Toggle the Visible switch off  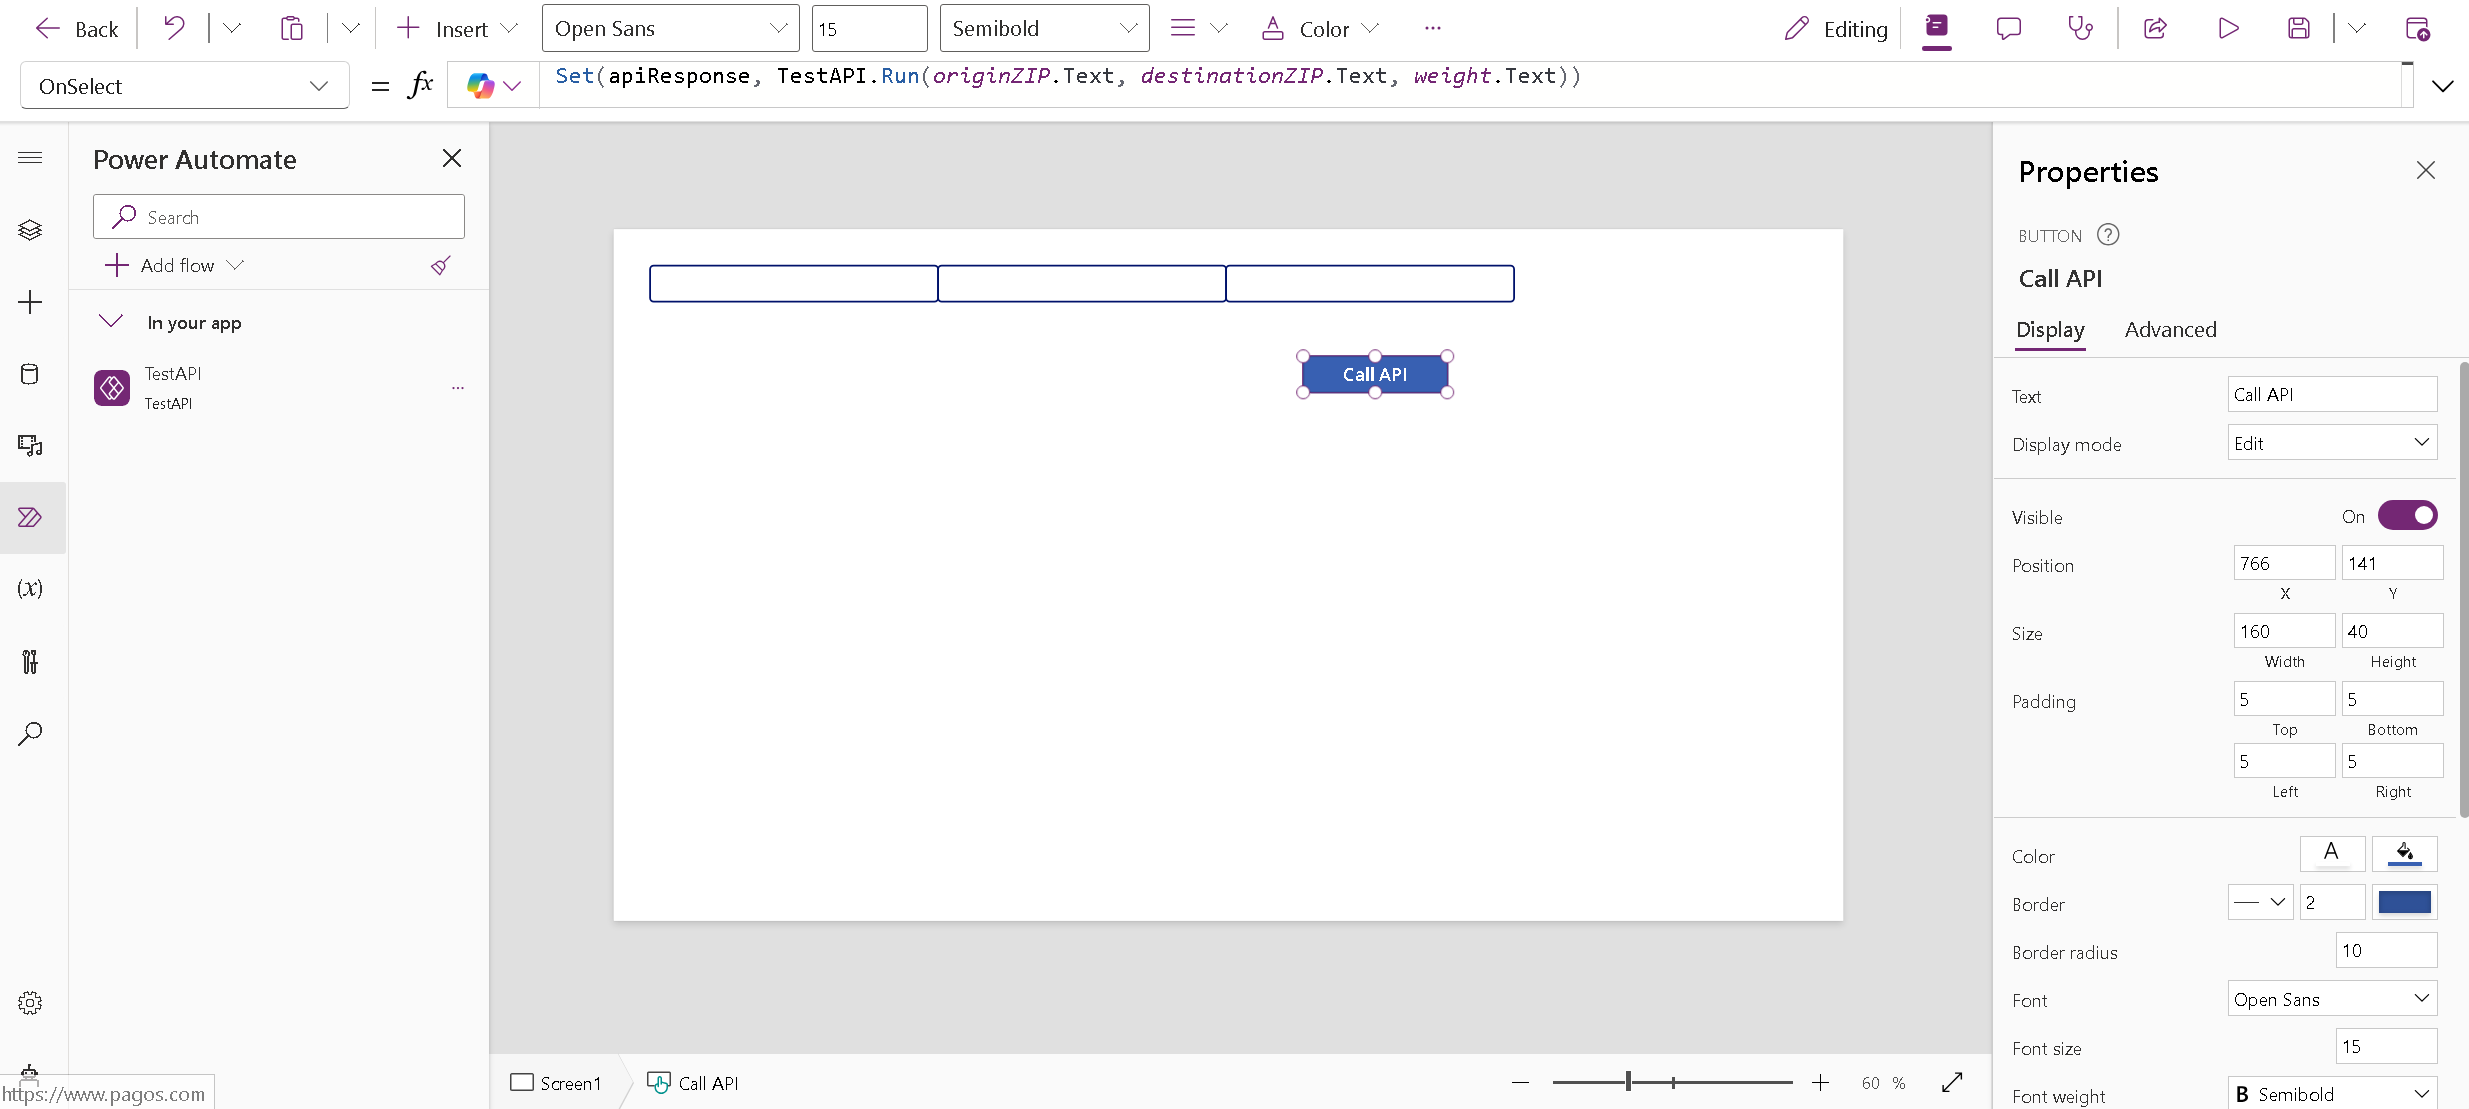[2407, 516]
